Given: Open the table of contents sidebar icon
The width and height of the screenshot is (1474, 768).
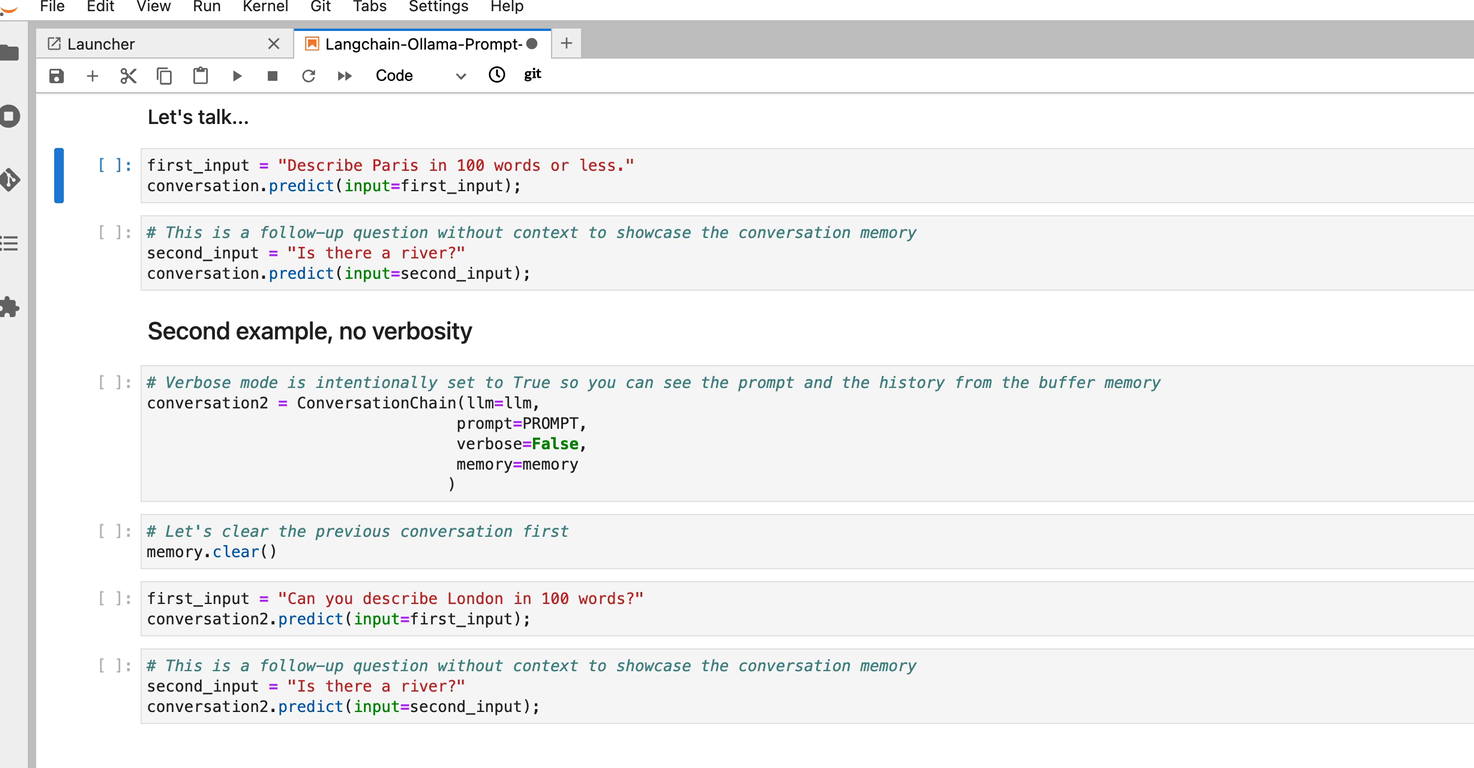Looking at the screenshot, I should click(x=10, y=243).
